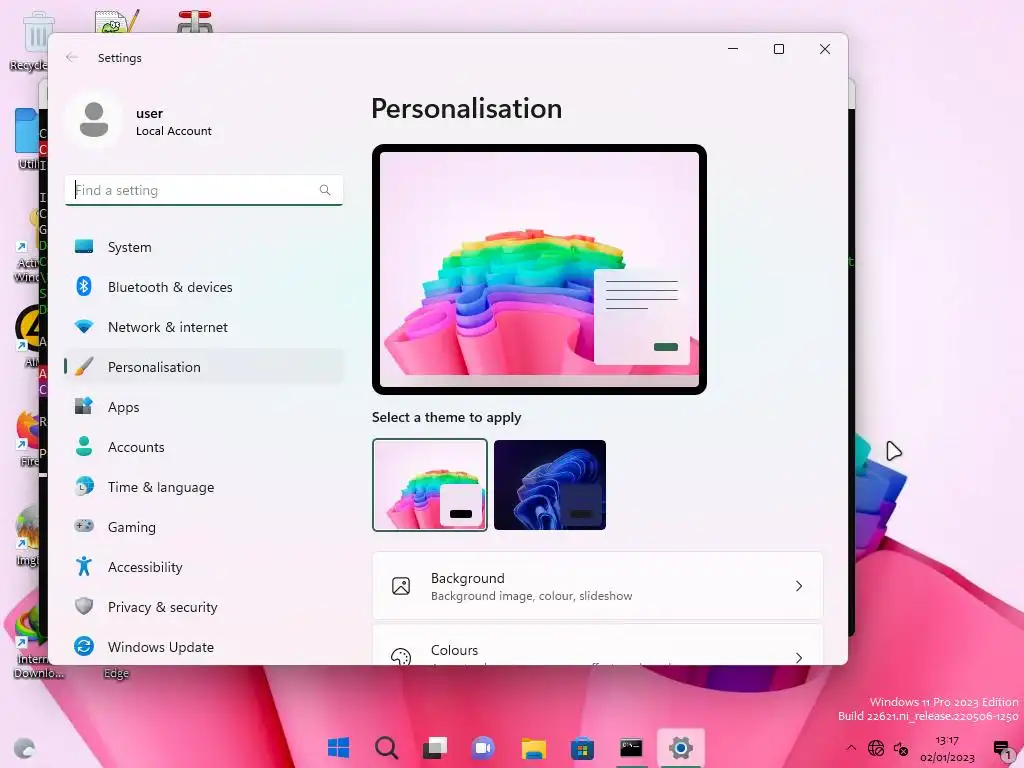1024x768 pixels.
Task: Open the Chat camera app on taskbar
Action: (x=484, y=748)
